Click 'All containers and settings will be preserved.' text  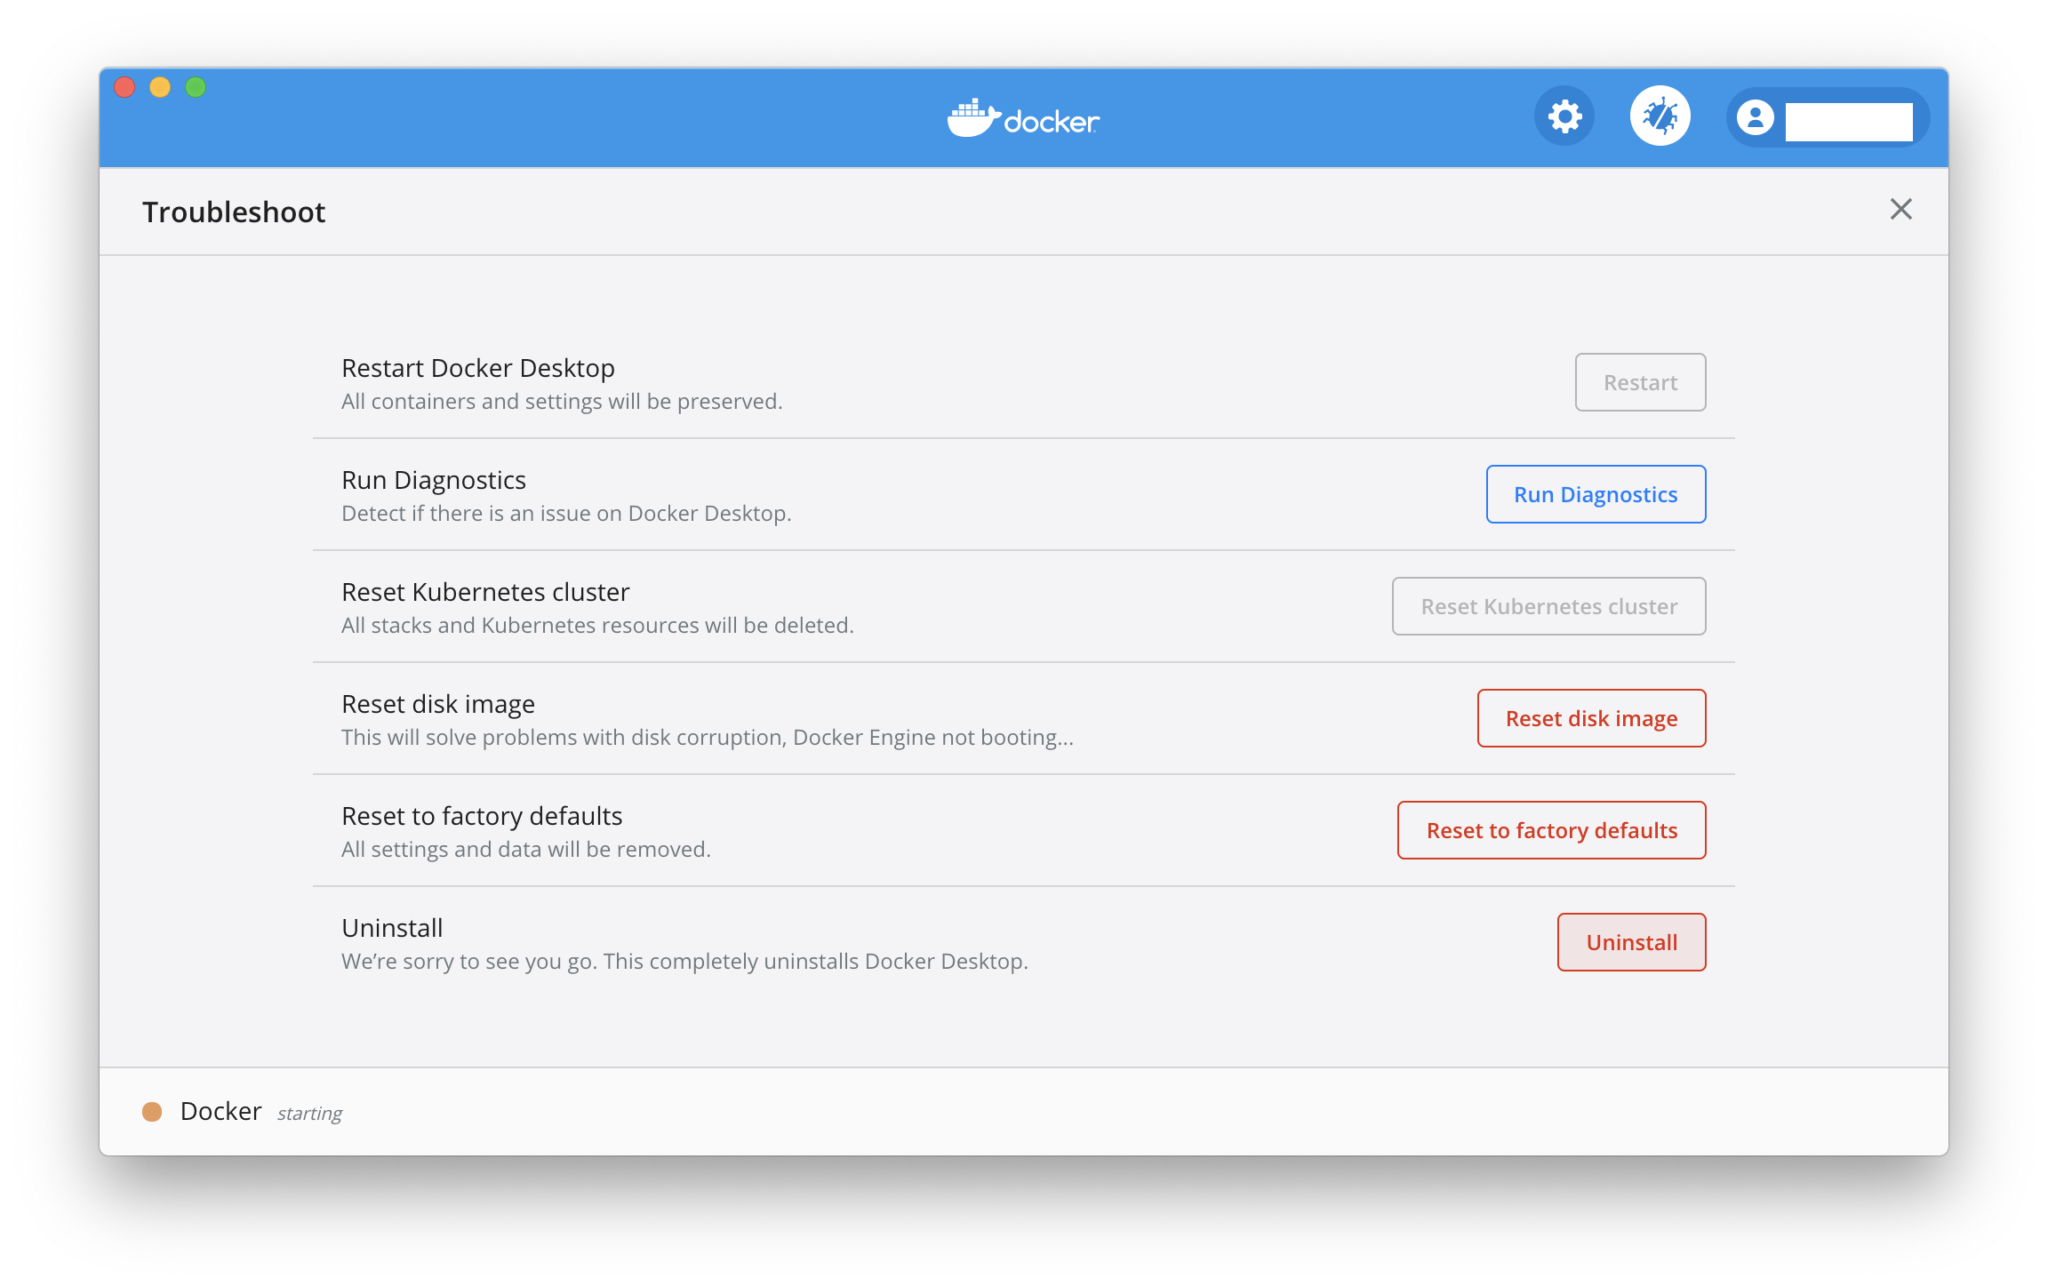click(x=562, y=401)
